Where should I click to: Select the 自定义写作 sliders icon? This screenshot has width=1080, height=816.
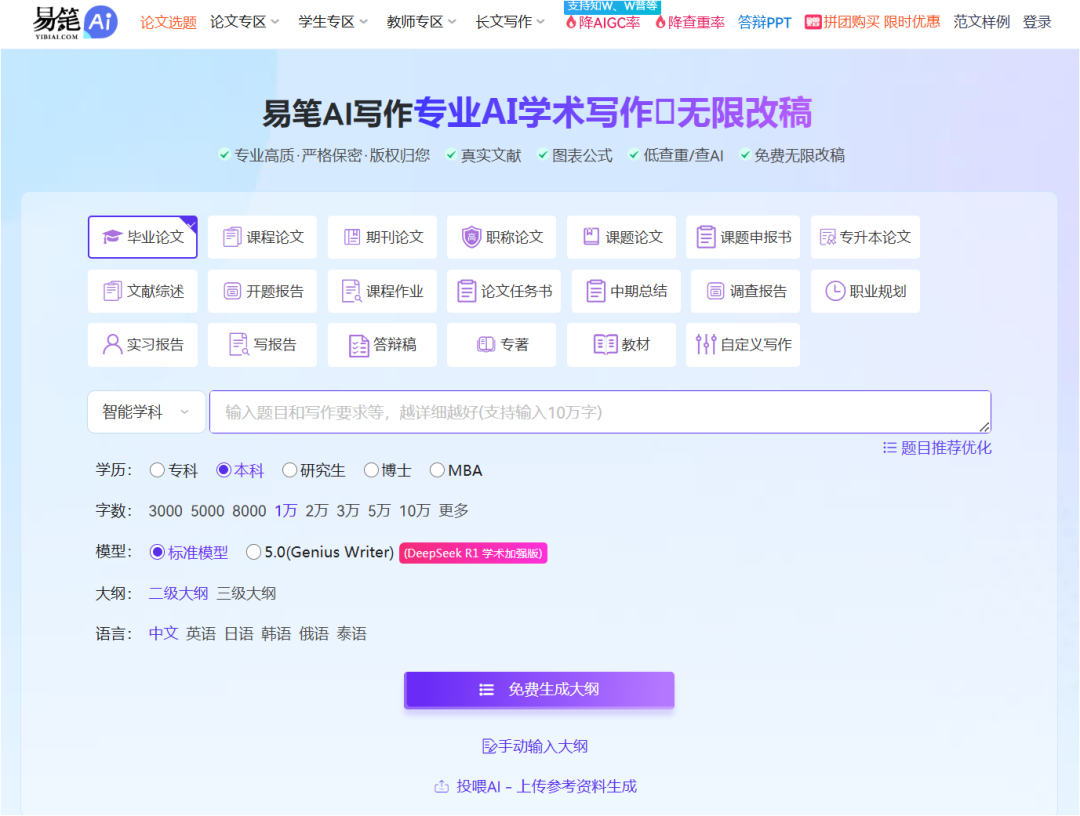(706, 344)
